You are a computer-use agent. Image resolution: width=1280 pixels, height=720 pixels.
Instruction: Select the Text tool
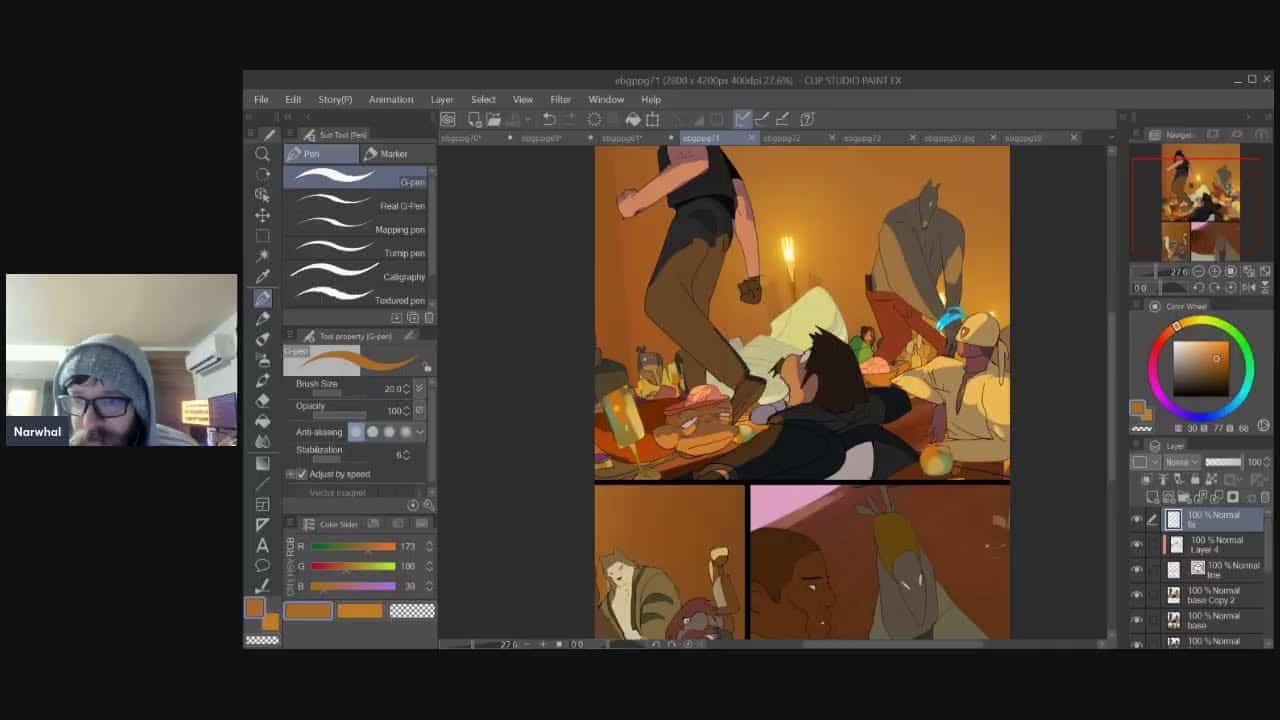click(262, 545)
